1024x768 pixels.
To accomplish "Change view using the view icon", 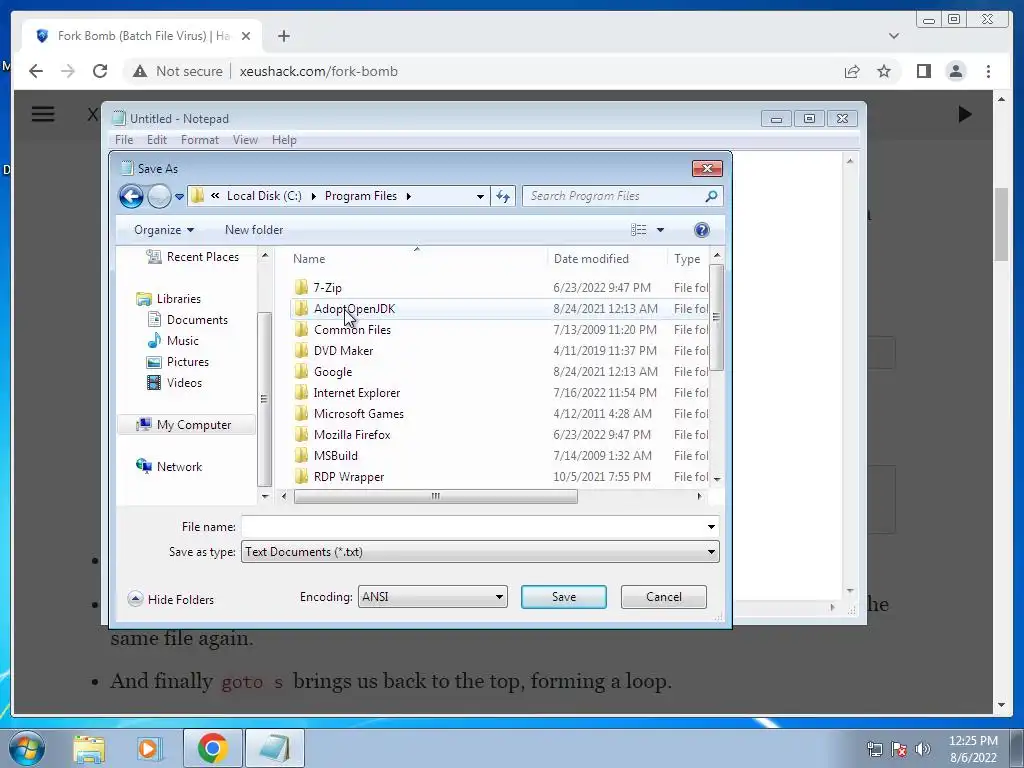I will tap(639, 230).
